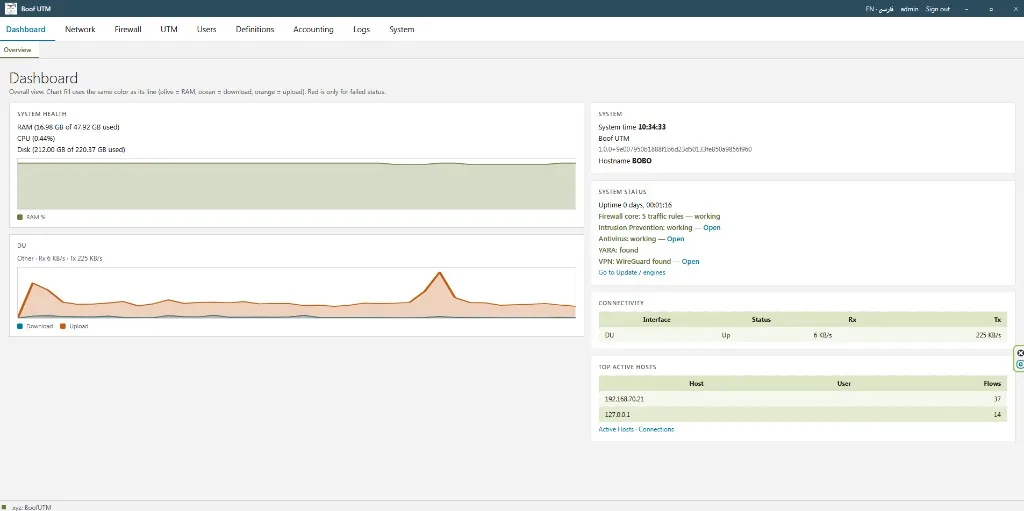This screenshot has height=511, width=1024.
Task: Click the Other Rx 6 KB/s chart subtitle
Action: pyautogui.click(x=59, y=258)
